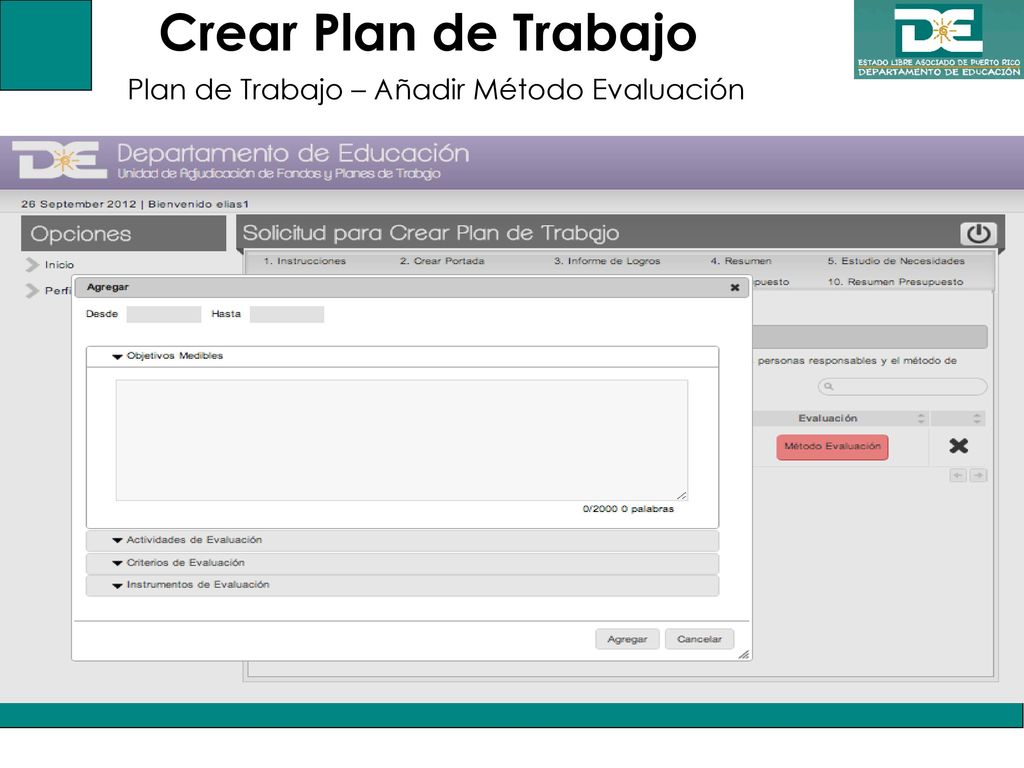Image resolution: width=1024 pixels, height=768 pixels.
Task: Click the magnifier icon in search box
Action: tap(828, 387)
